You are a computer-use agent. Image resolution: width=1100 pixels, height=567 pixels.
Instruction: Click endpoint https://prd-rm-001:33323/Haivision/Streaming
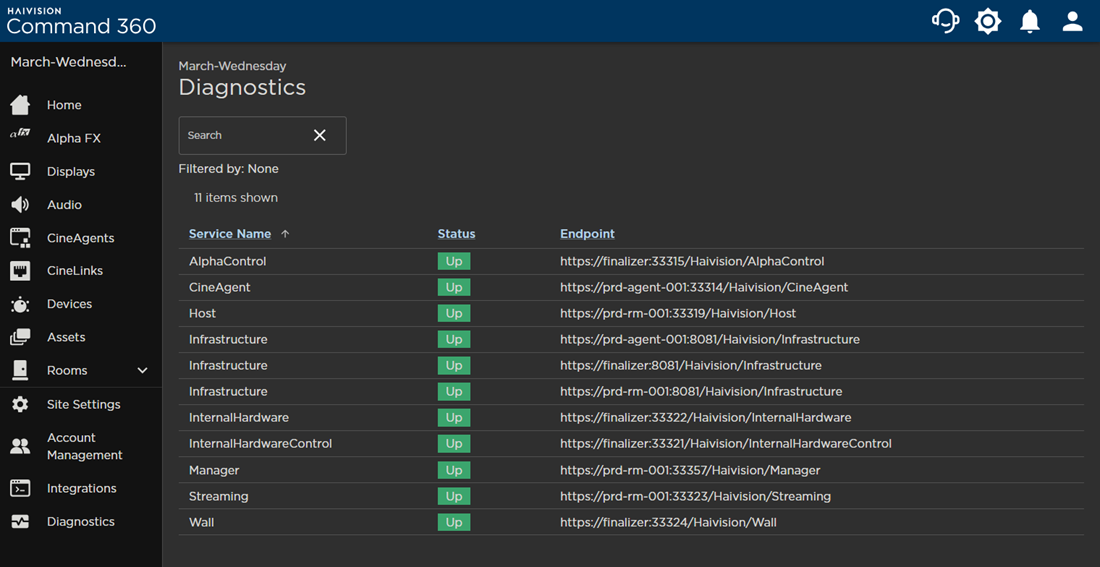coord(695,496)
